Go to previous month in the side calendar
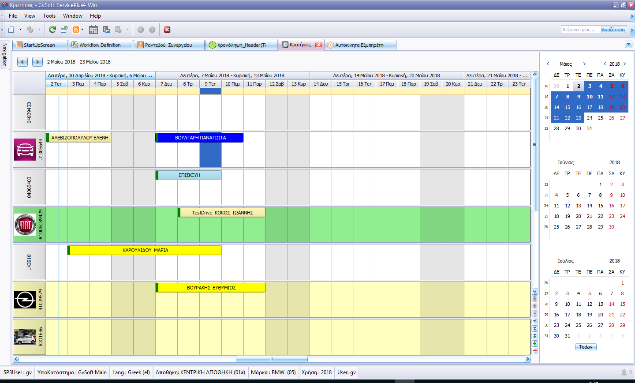635x383 pixels. [x=548, y=64]
